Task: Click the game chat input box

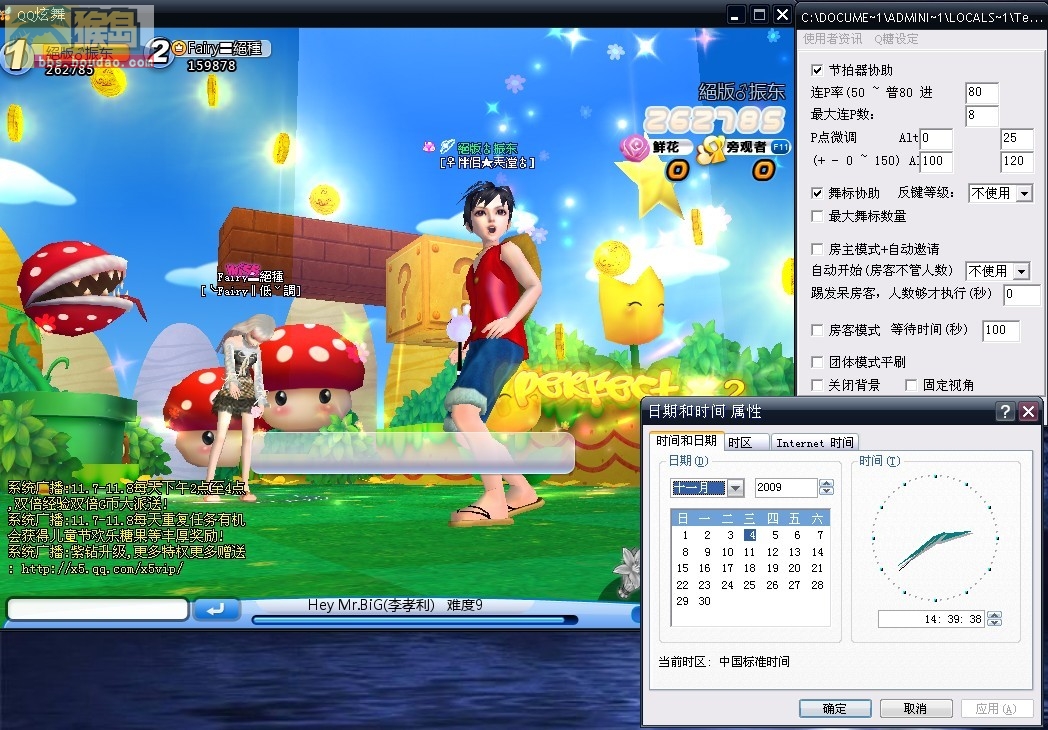Action: (98, 609)
